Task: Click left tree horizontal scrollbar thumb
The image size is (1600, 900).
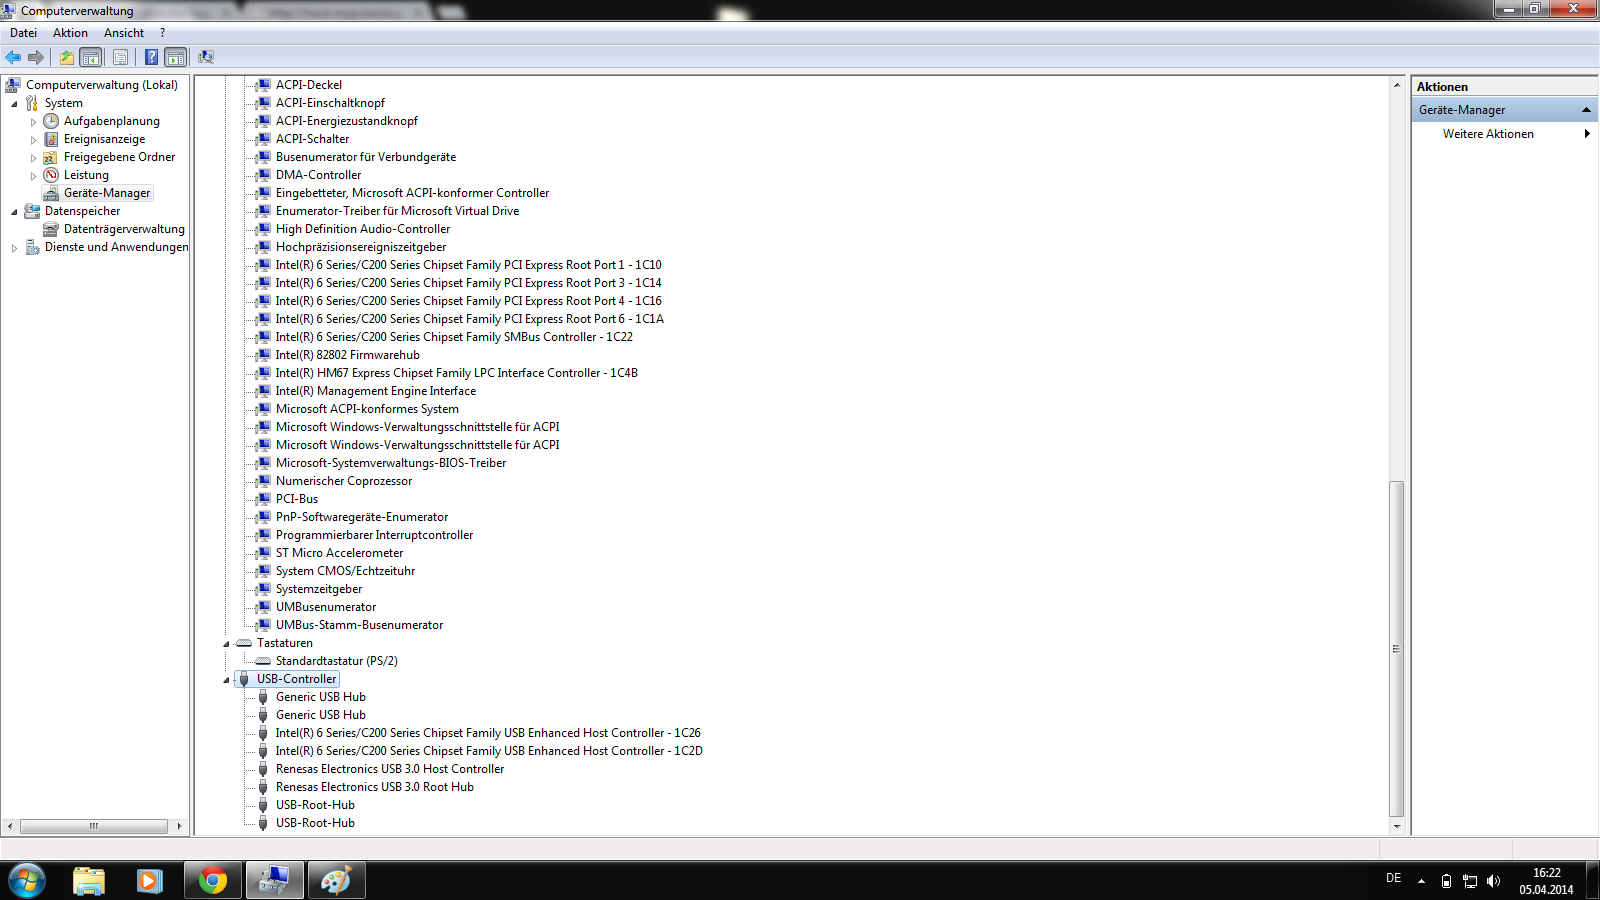Action: (94, 826)
